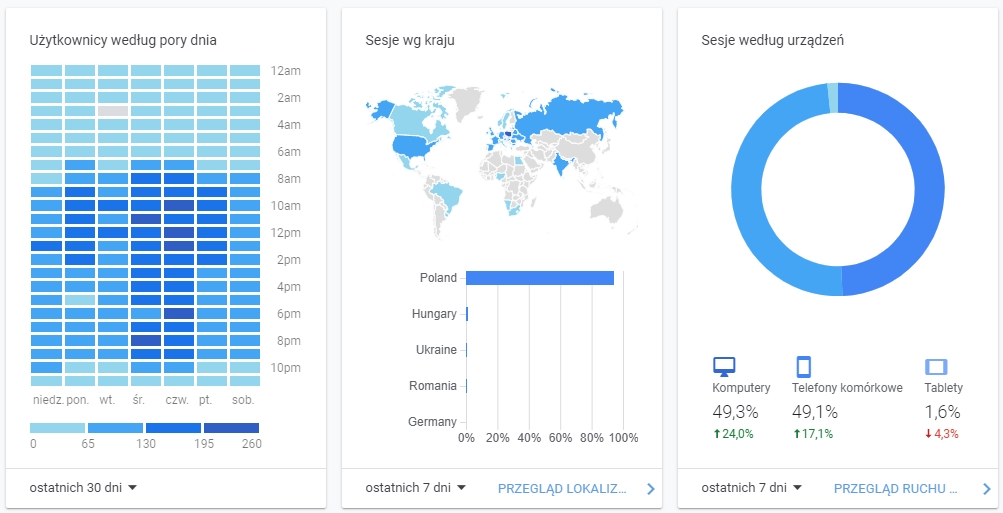
Task: Click India on the world map
Action: point(560,163)
